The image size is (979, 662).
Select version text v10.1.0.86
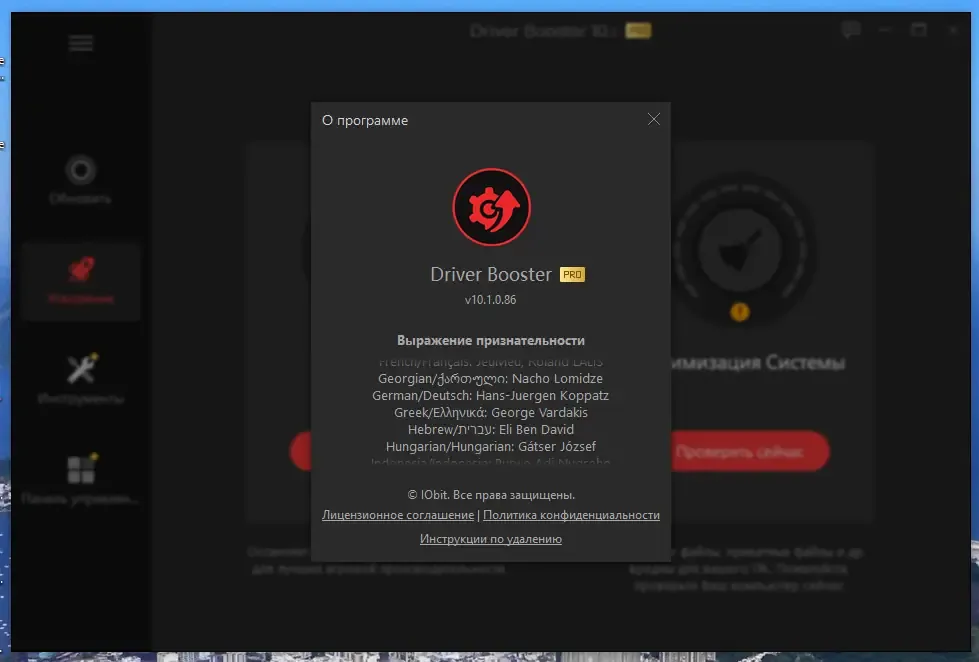click(491, 300)
